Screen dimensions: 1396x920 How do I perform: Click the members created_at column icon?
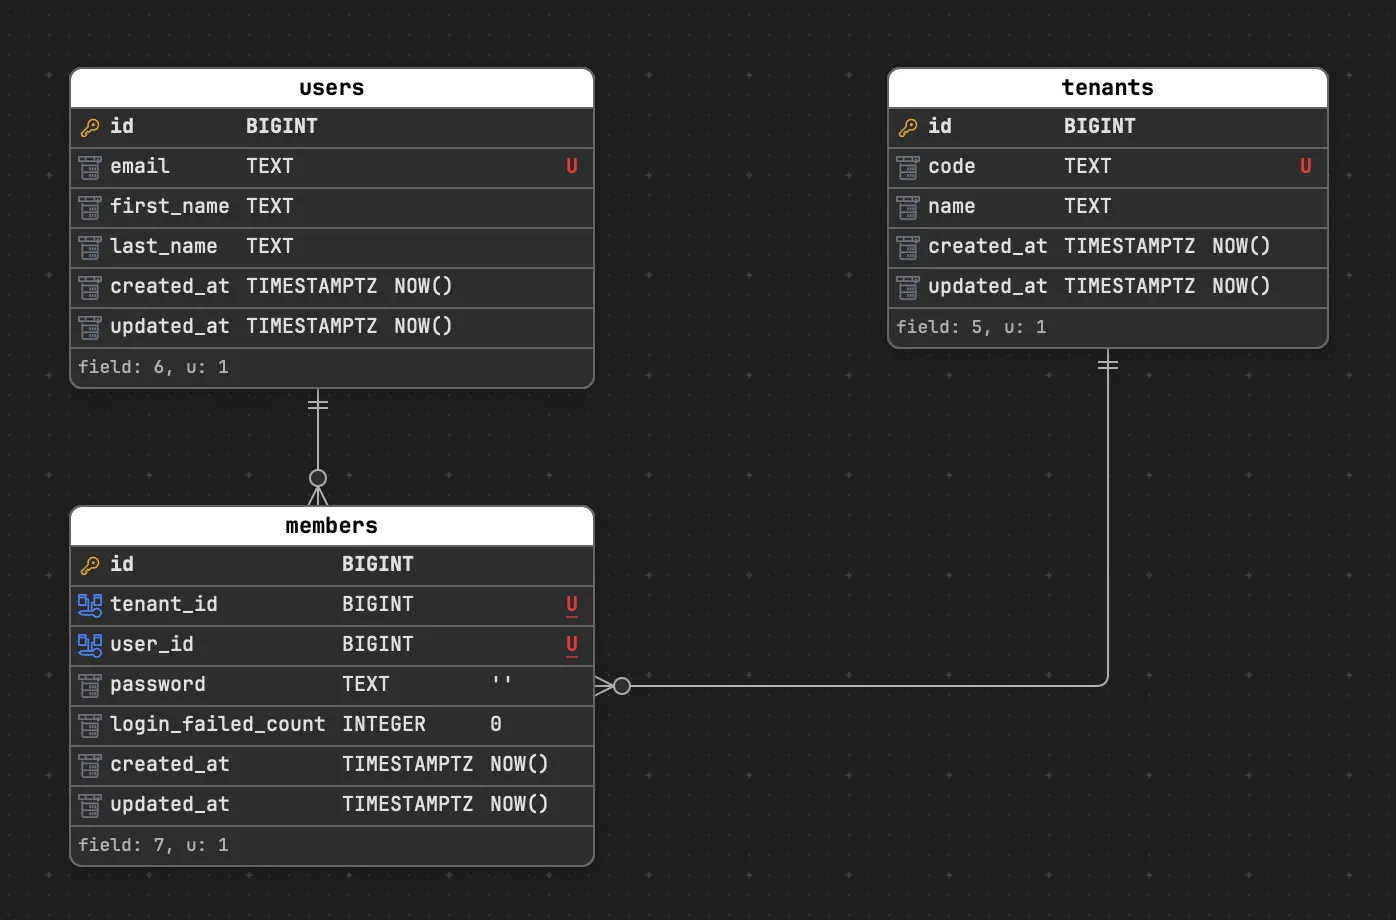(x=90, y=765)
